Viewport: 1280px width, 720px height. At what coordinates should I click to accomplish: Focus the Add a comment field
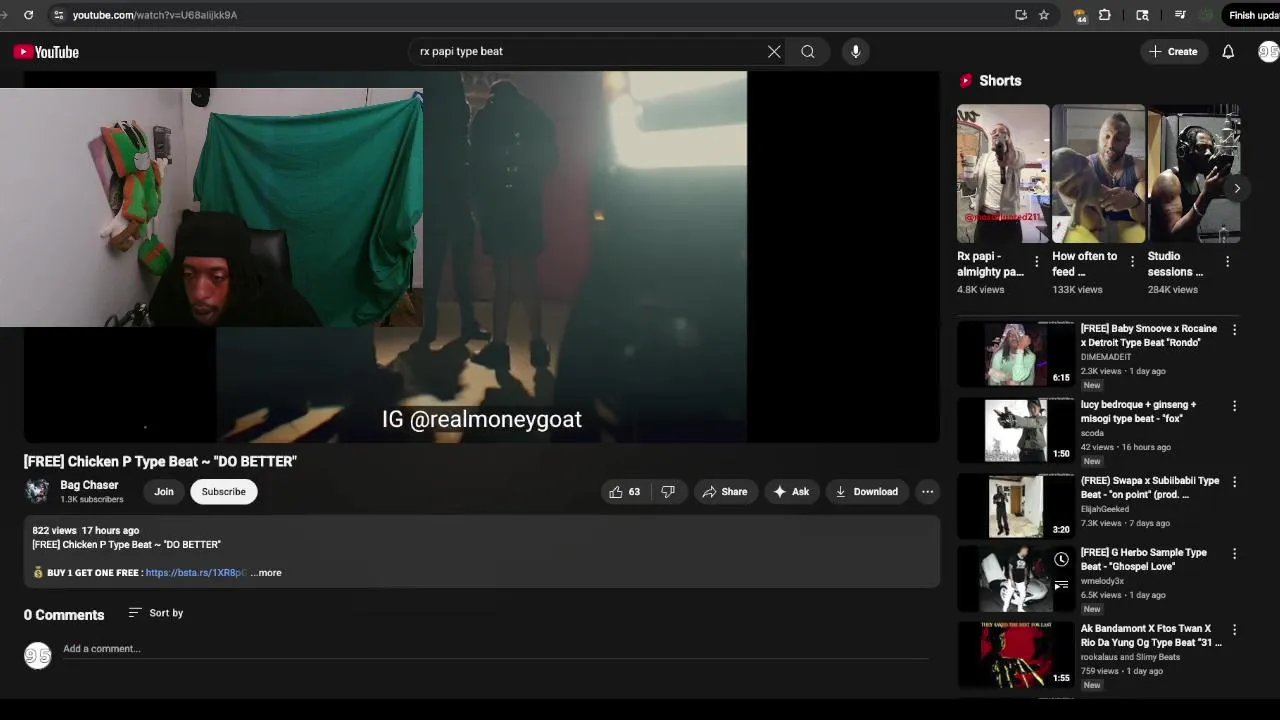click(x=495, y=649)
